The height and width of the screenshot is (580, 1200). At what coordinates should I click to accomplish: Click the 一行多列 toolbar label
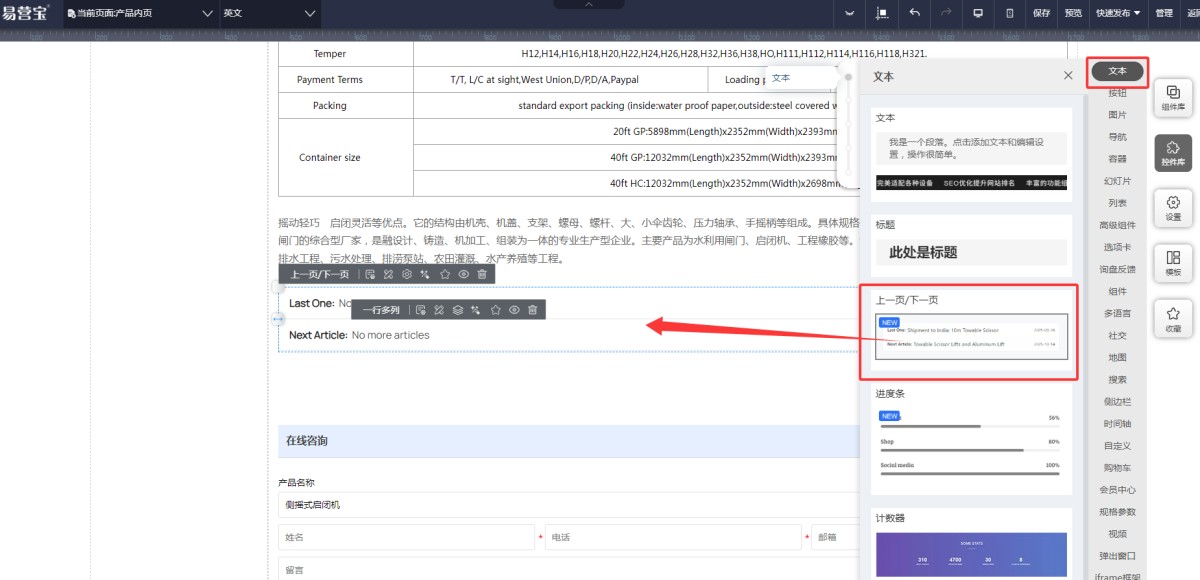pyautogui.click(x=381, y=310)
